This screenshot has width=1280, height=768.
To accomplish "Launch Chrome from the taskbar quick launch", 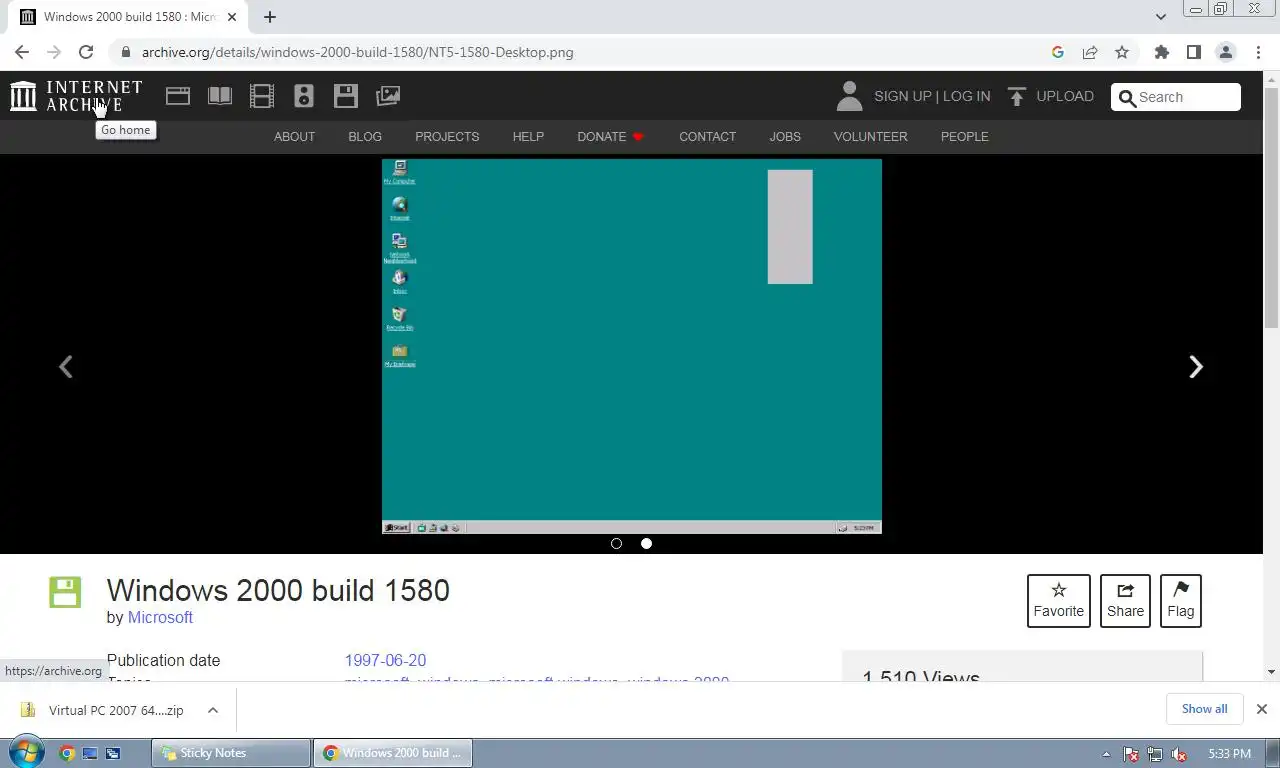I will coord(67,753).
